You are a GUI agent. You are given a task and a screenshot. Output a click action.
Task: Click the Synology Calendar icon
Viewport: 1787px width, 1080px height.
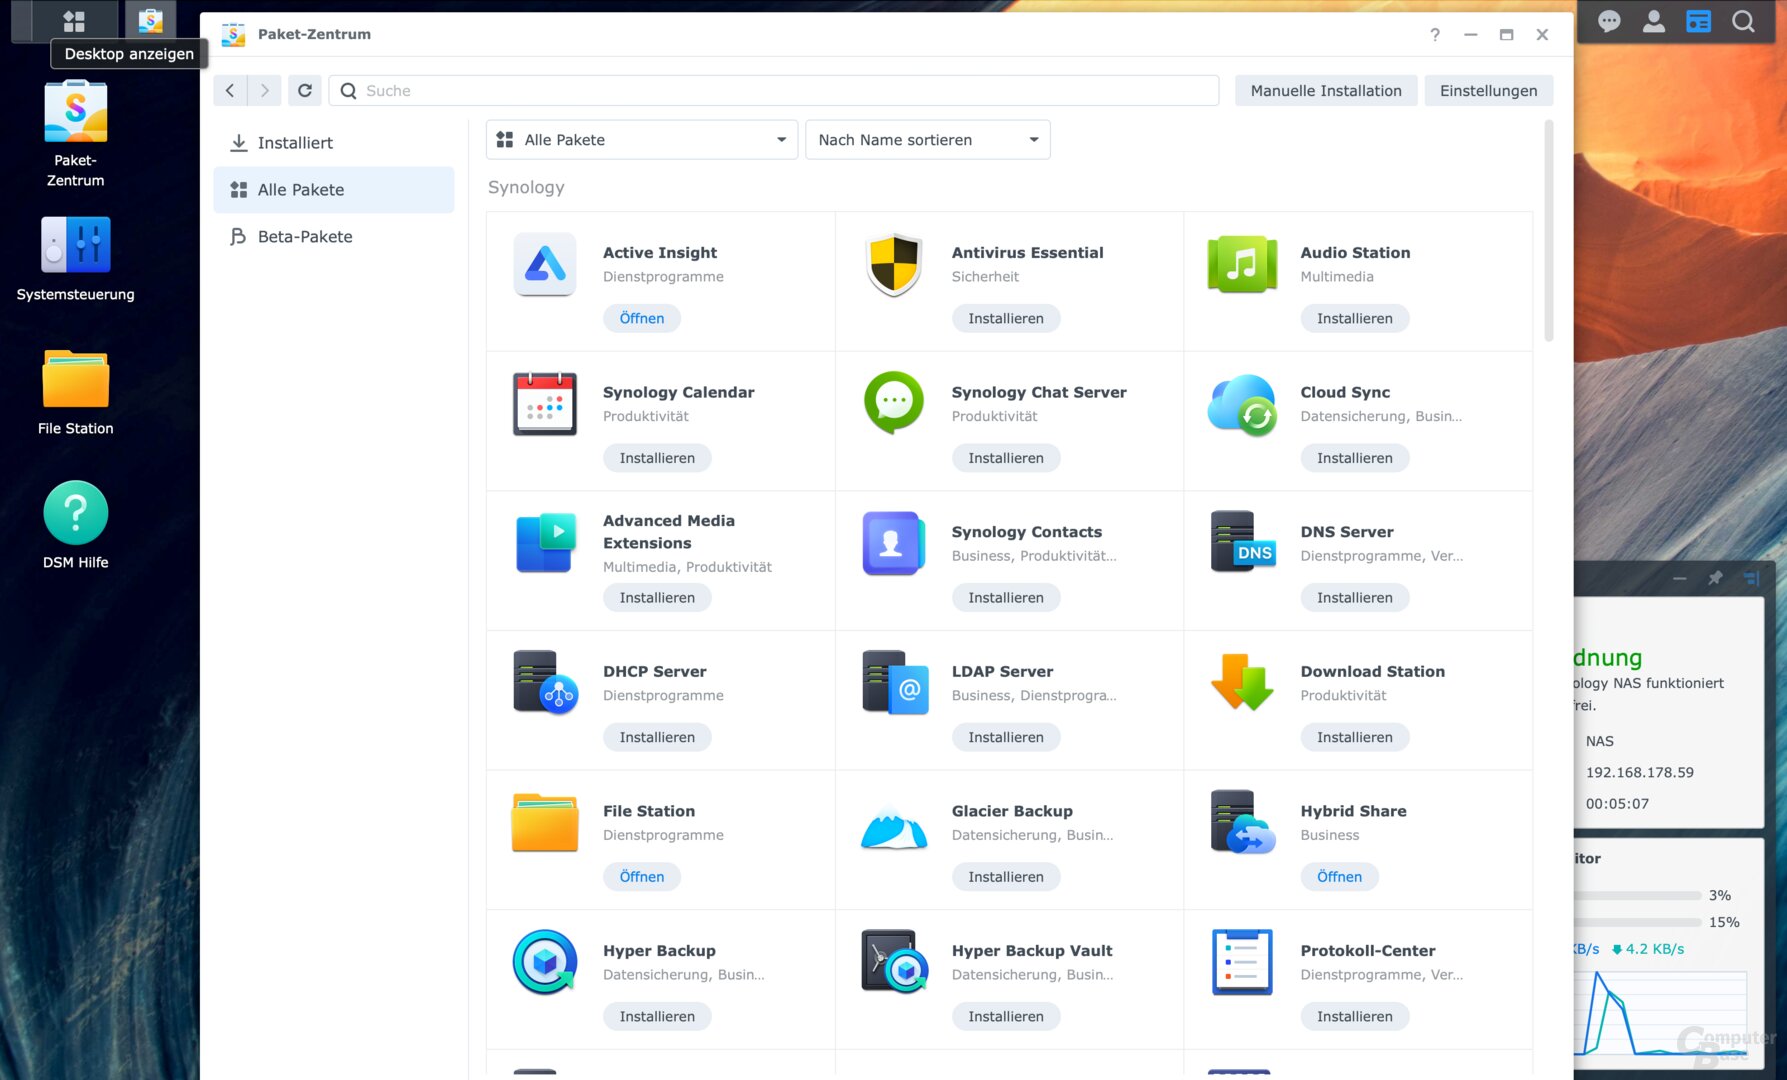tap(545, 404)
